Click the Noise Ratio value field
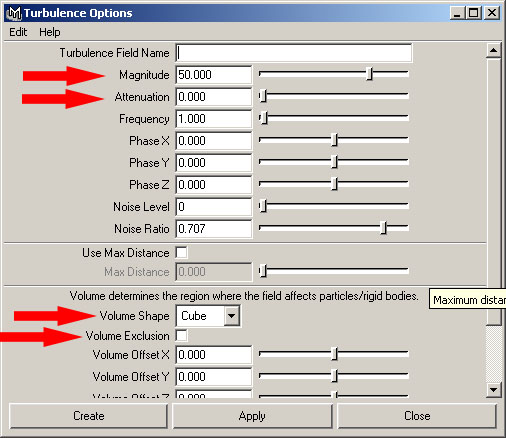506x438 pixels. 214,229
